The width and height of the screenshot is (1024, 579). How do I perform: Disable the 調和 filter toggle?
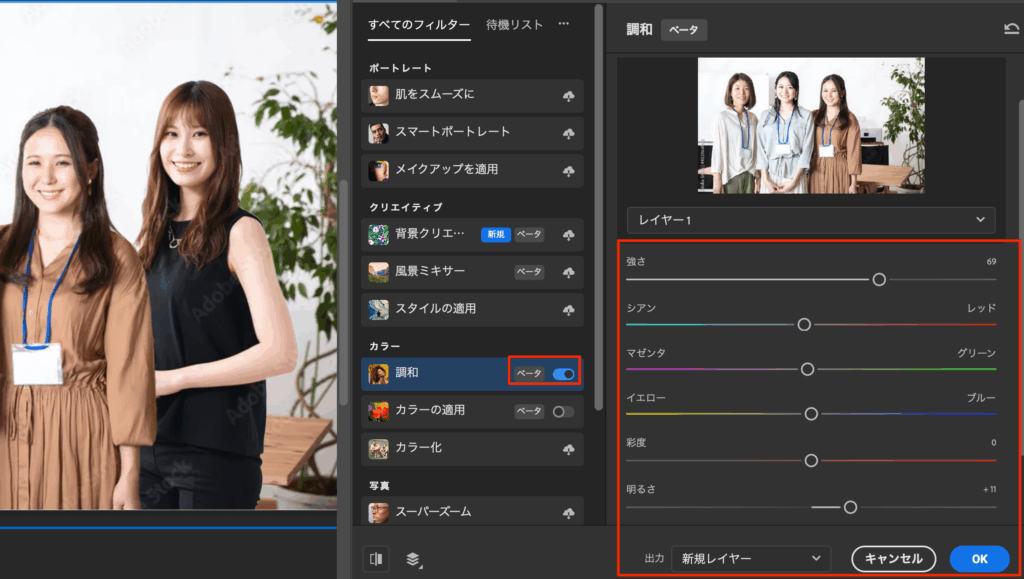pyautogui.click(x=563, y=374)
